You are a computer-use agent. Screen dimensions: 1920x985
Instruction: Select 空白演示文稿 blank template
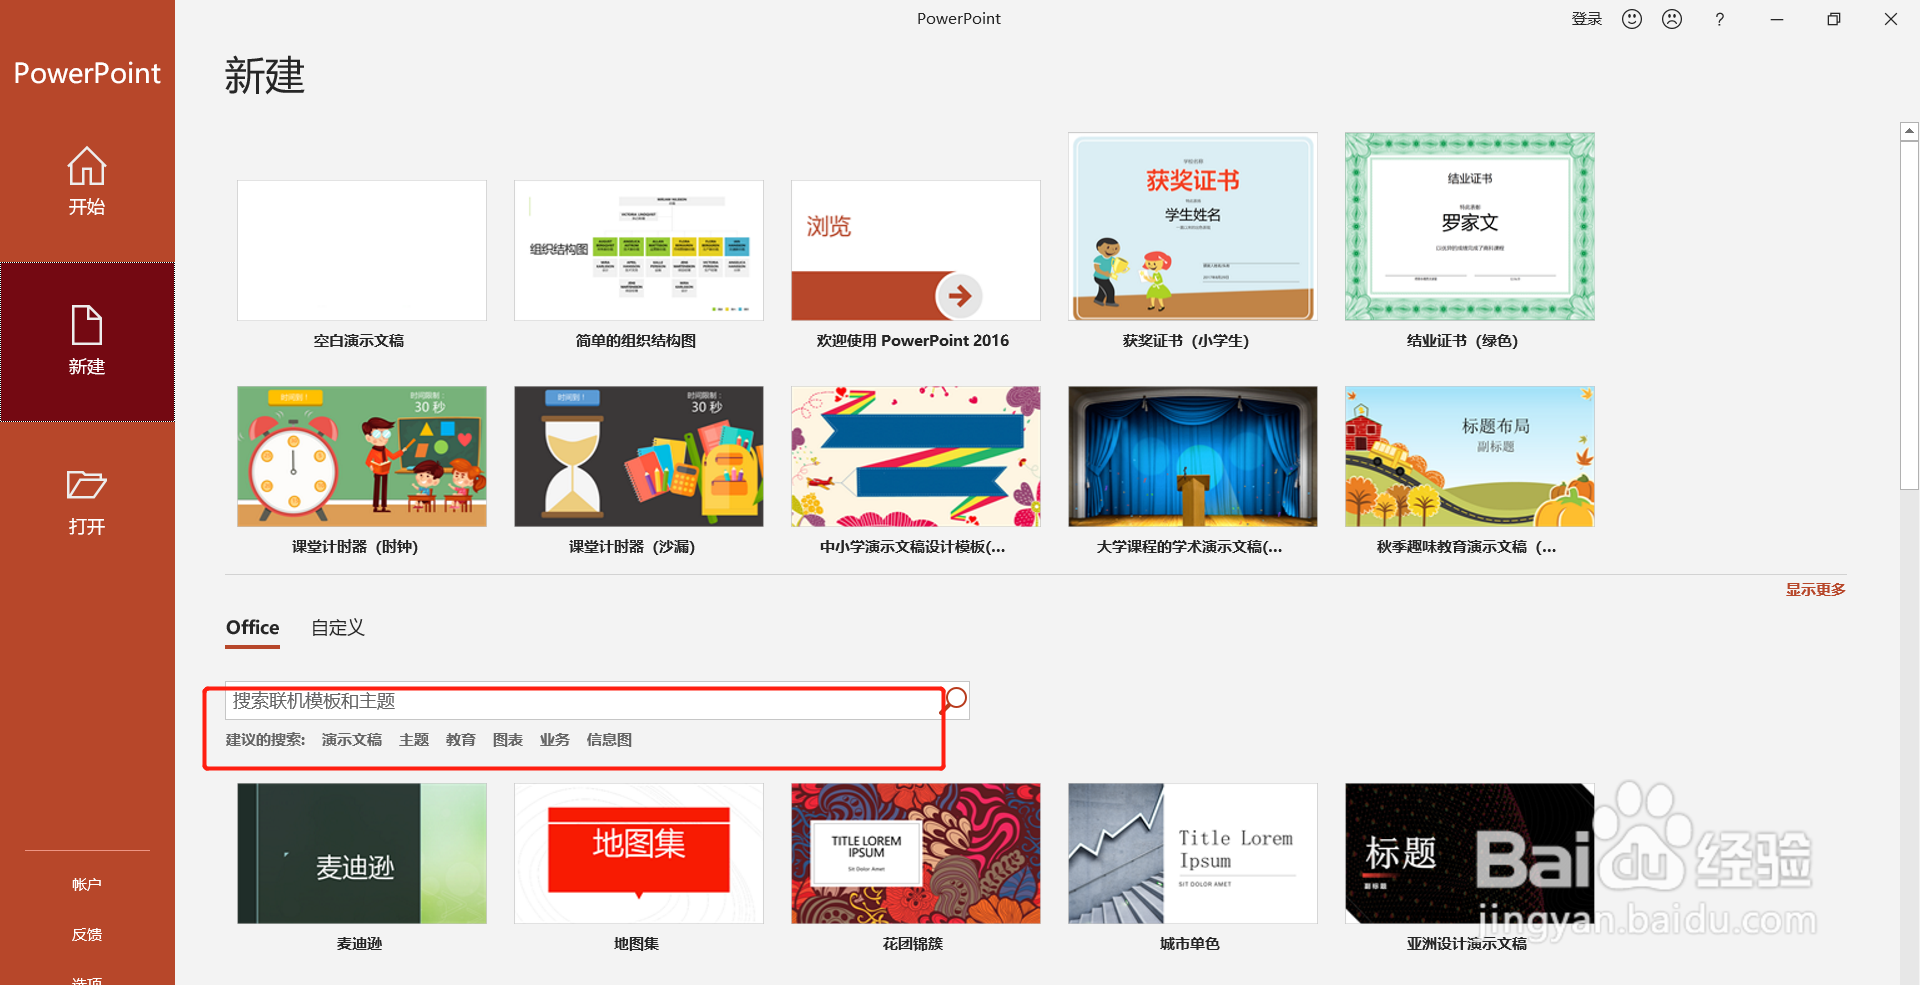click(x=362, y=250)
